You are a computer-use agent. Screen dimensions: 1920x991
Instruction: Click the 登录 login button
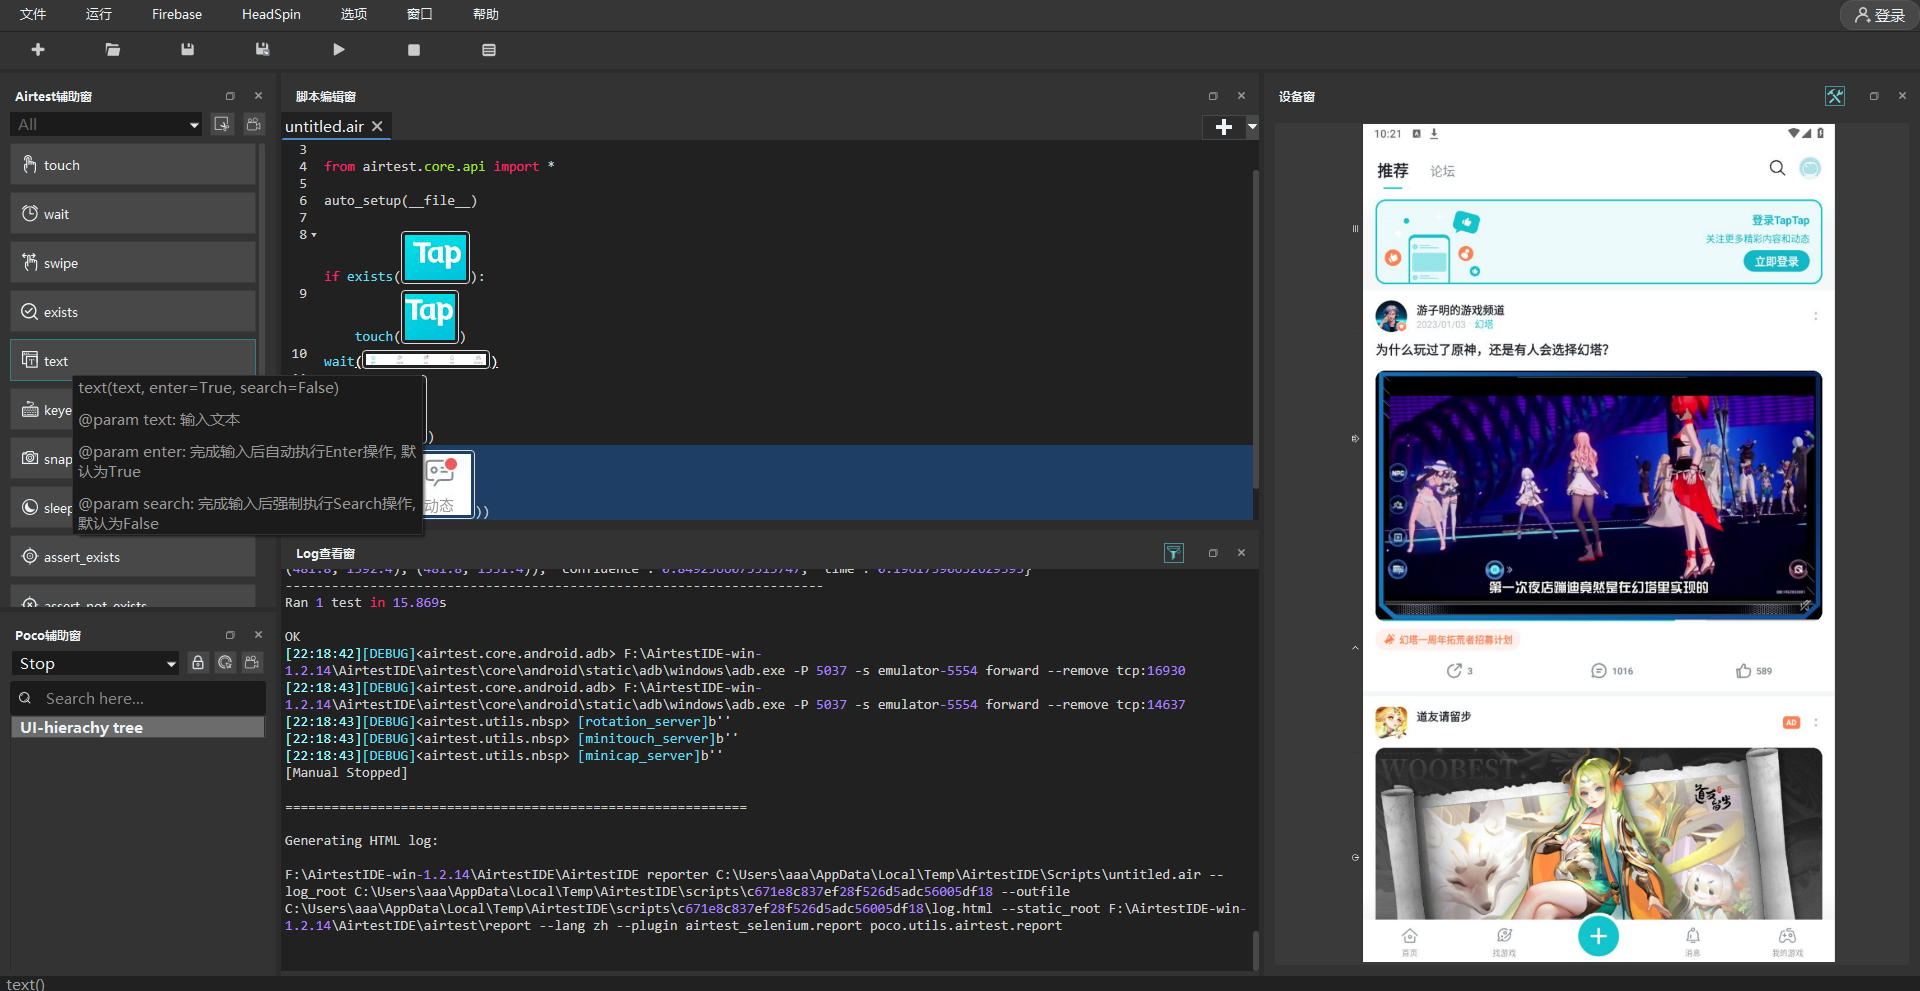click(x=1879, y=15)
